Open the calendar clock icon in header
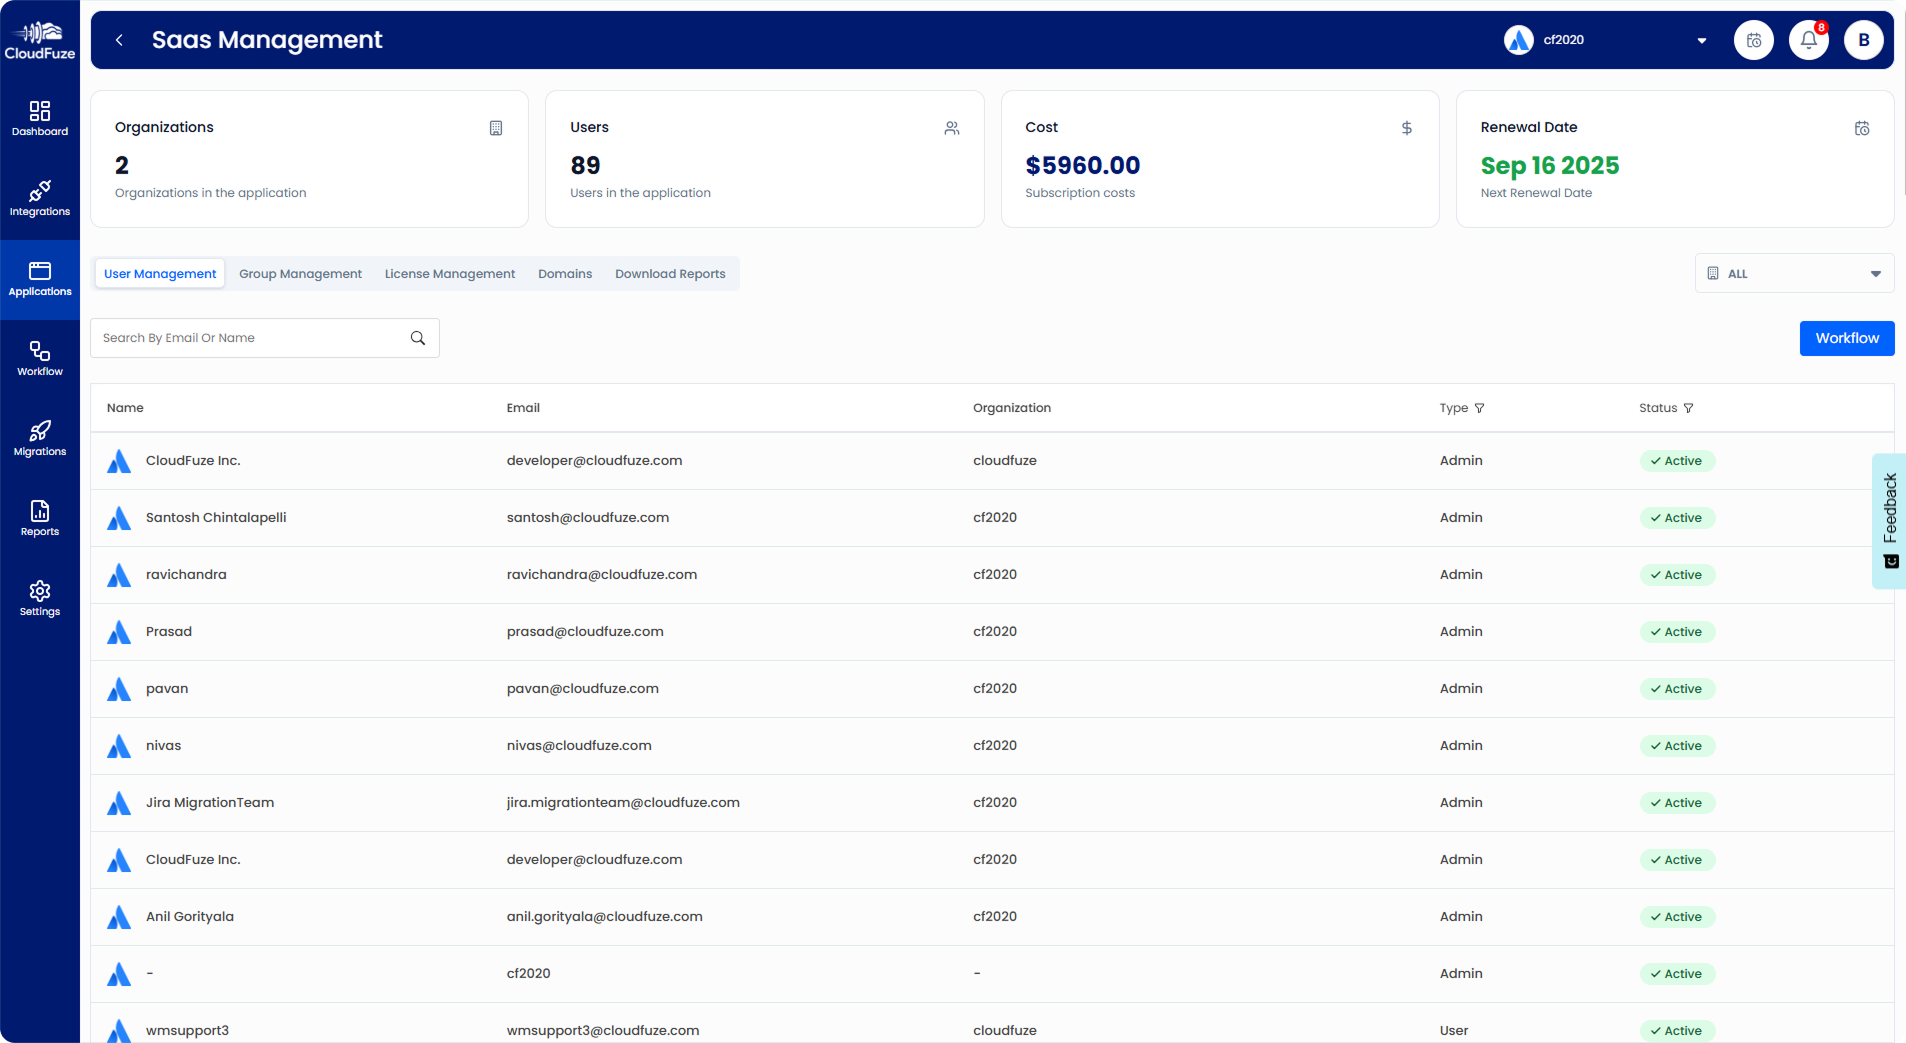This screenshot has width=1906, height=1043. click(x=1753, y=40)
